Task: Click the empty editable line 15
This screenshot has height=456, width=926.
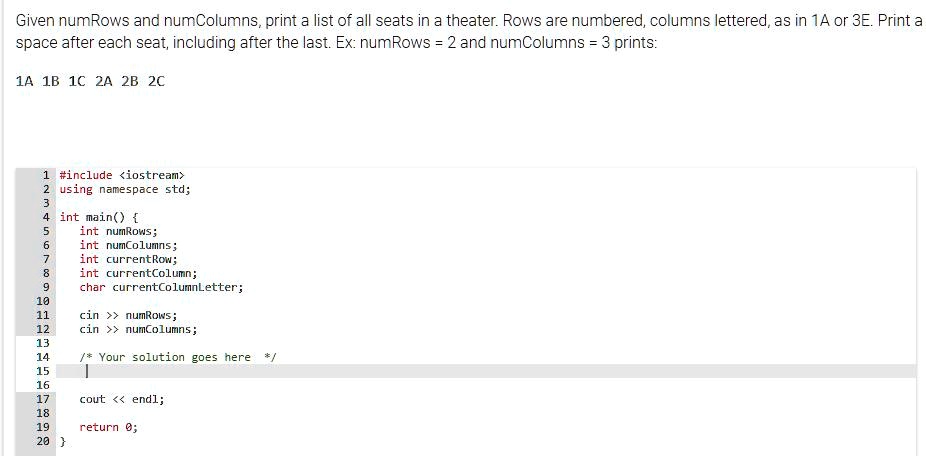Action: tap(487, 371)
